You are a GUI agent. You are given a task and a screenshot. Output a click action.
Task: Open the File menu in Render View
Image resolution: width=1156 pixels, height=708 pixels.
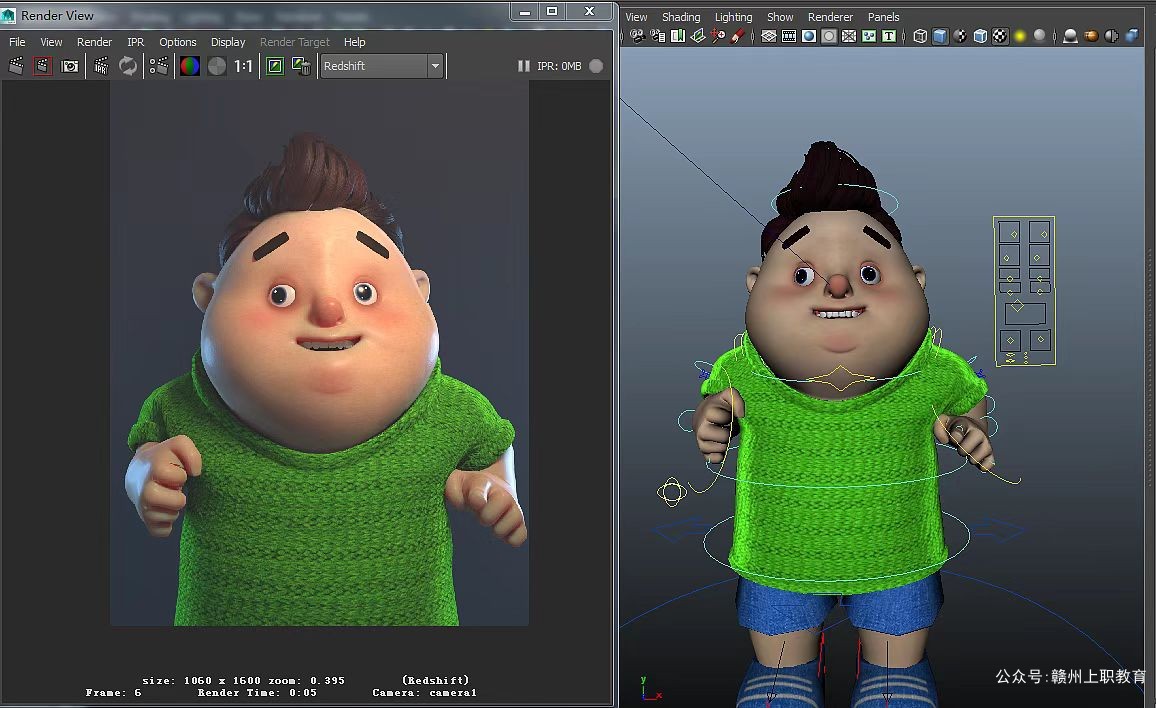17,42
